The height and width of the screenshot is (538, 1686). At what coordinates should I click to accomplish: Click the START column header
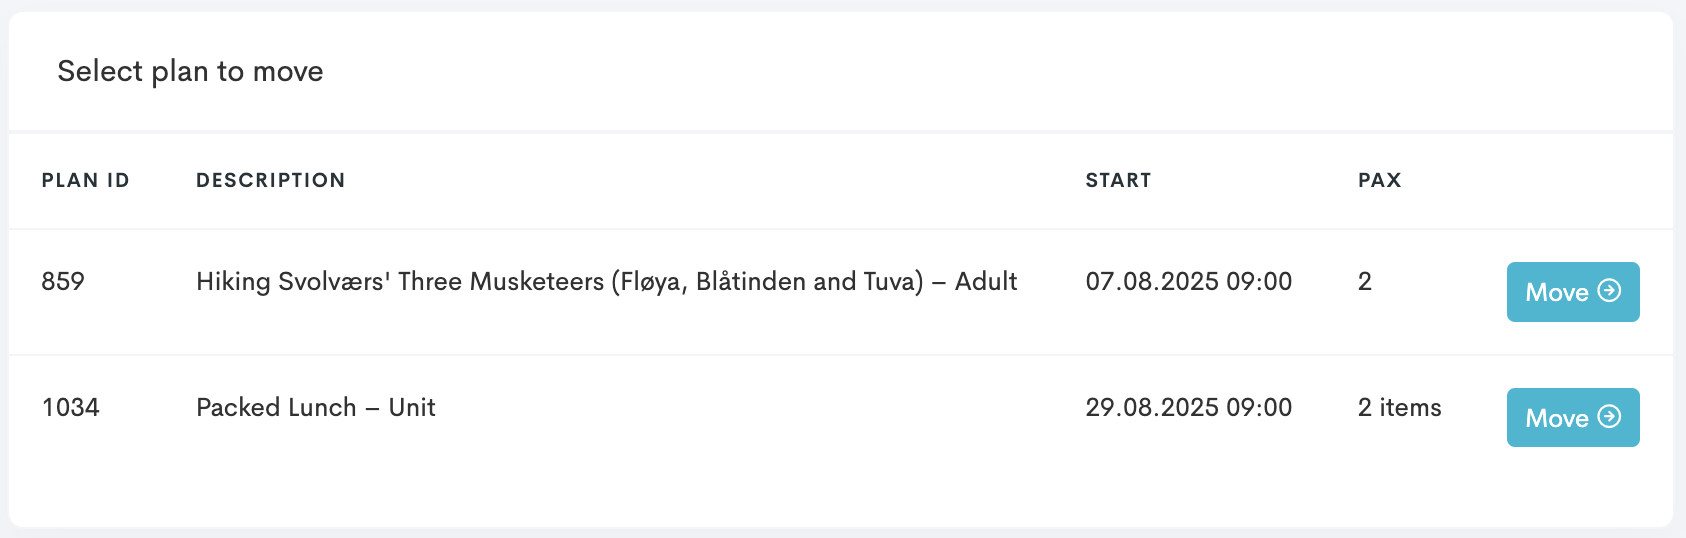[1118, 181]
